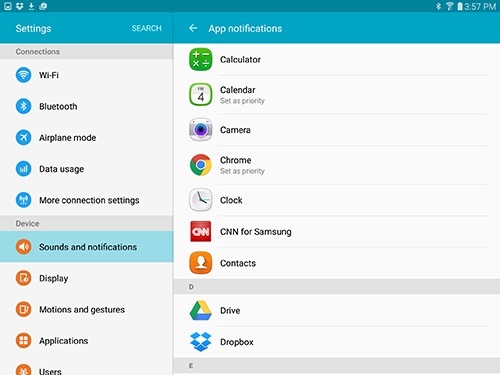The width and height of the screenshot is (500, 375).
Task: Open Calendar notification settings
Action: pos(337,94)
